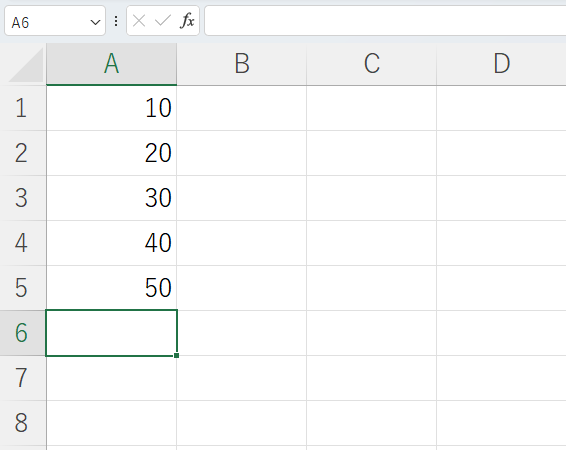Click the Select All corner triangle
This screenshot has height=450, width=566.
[x=25, y=65]
